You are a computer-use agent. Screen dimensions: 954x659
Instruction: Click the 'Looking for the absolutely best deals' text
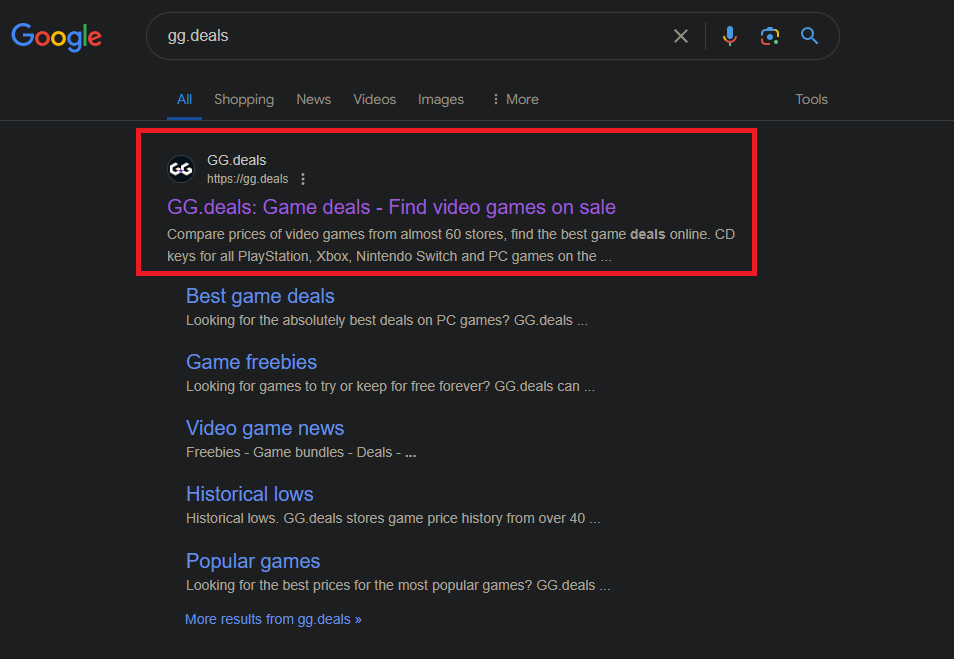click(386, 320)
